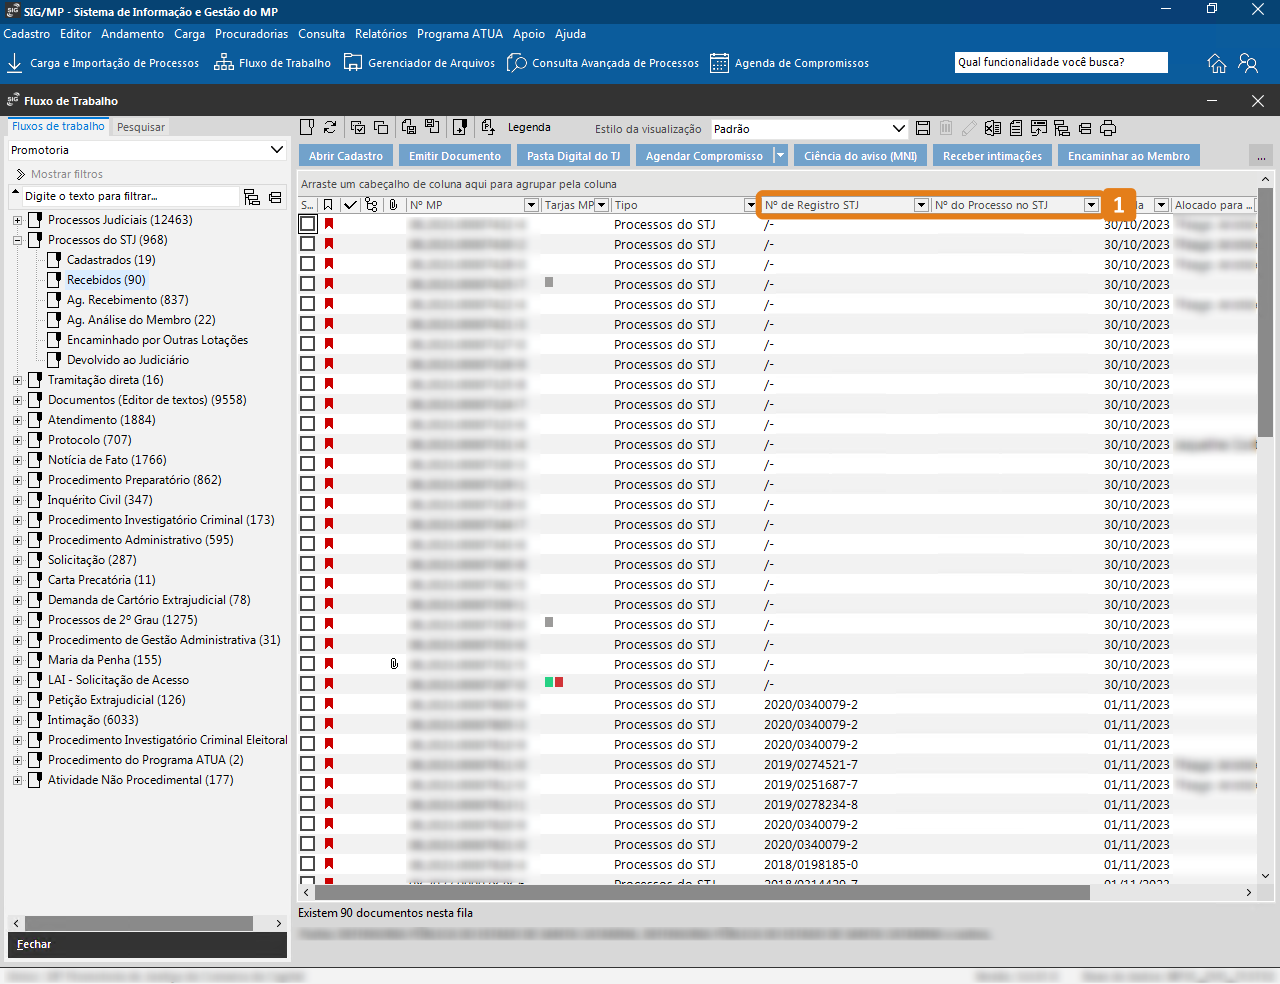
Task: Open Gerenciador de Arquivos
Action: click(x=419, y=63)
